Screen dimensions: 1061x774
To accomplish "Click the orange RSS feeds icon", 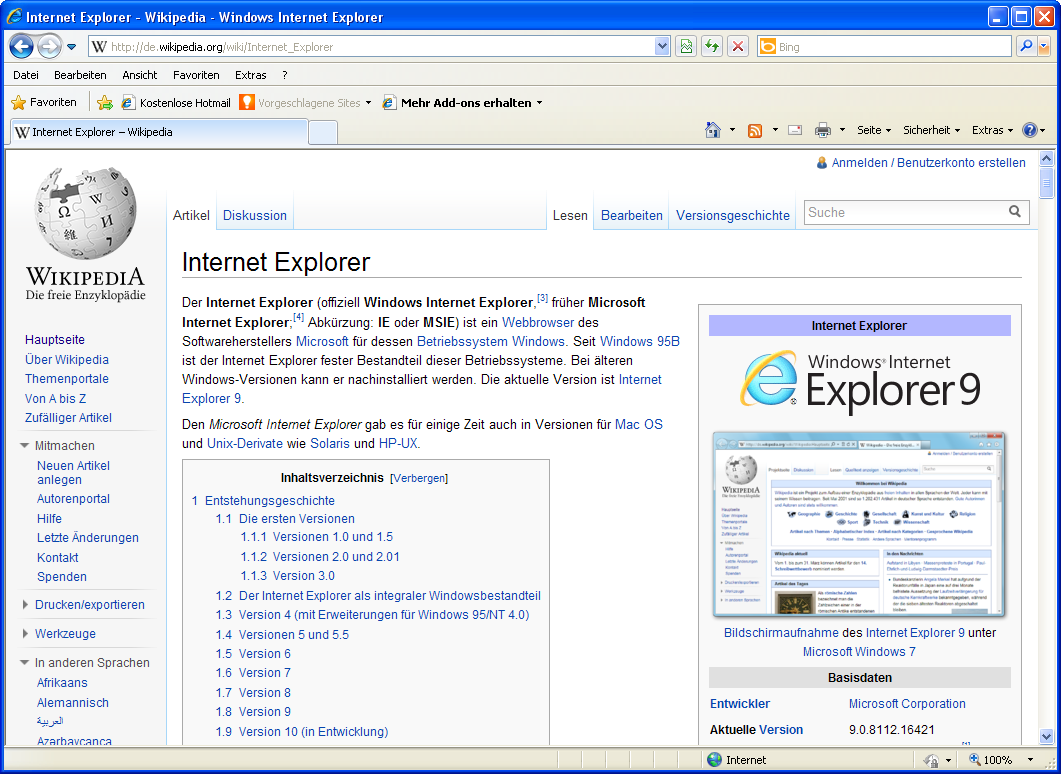I will [755, 130].
